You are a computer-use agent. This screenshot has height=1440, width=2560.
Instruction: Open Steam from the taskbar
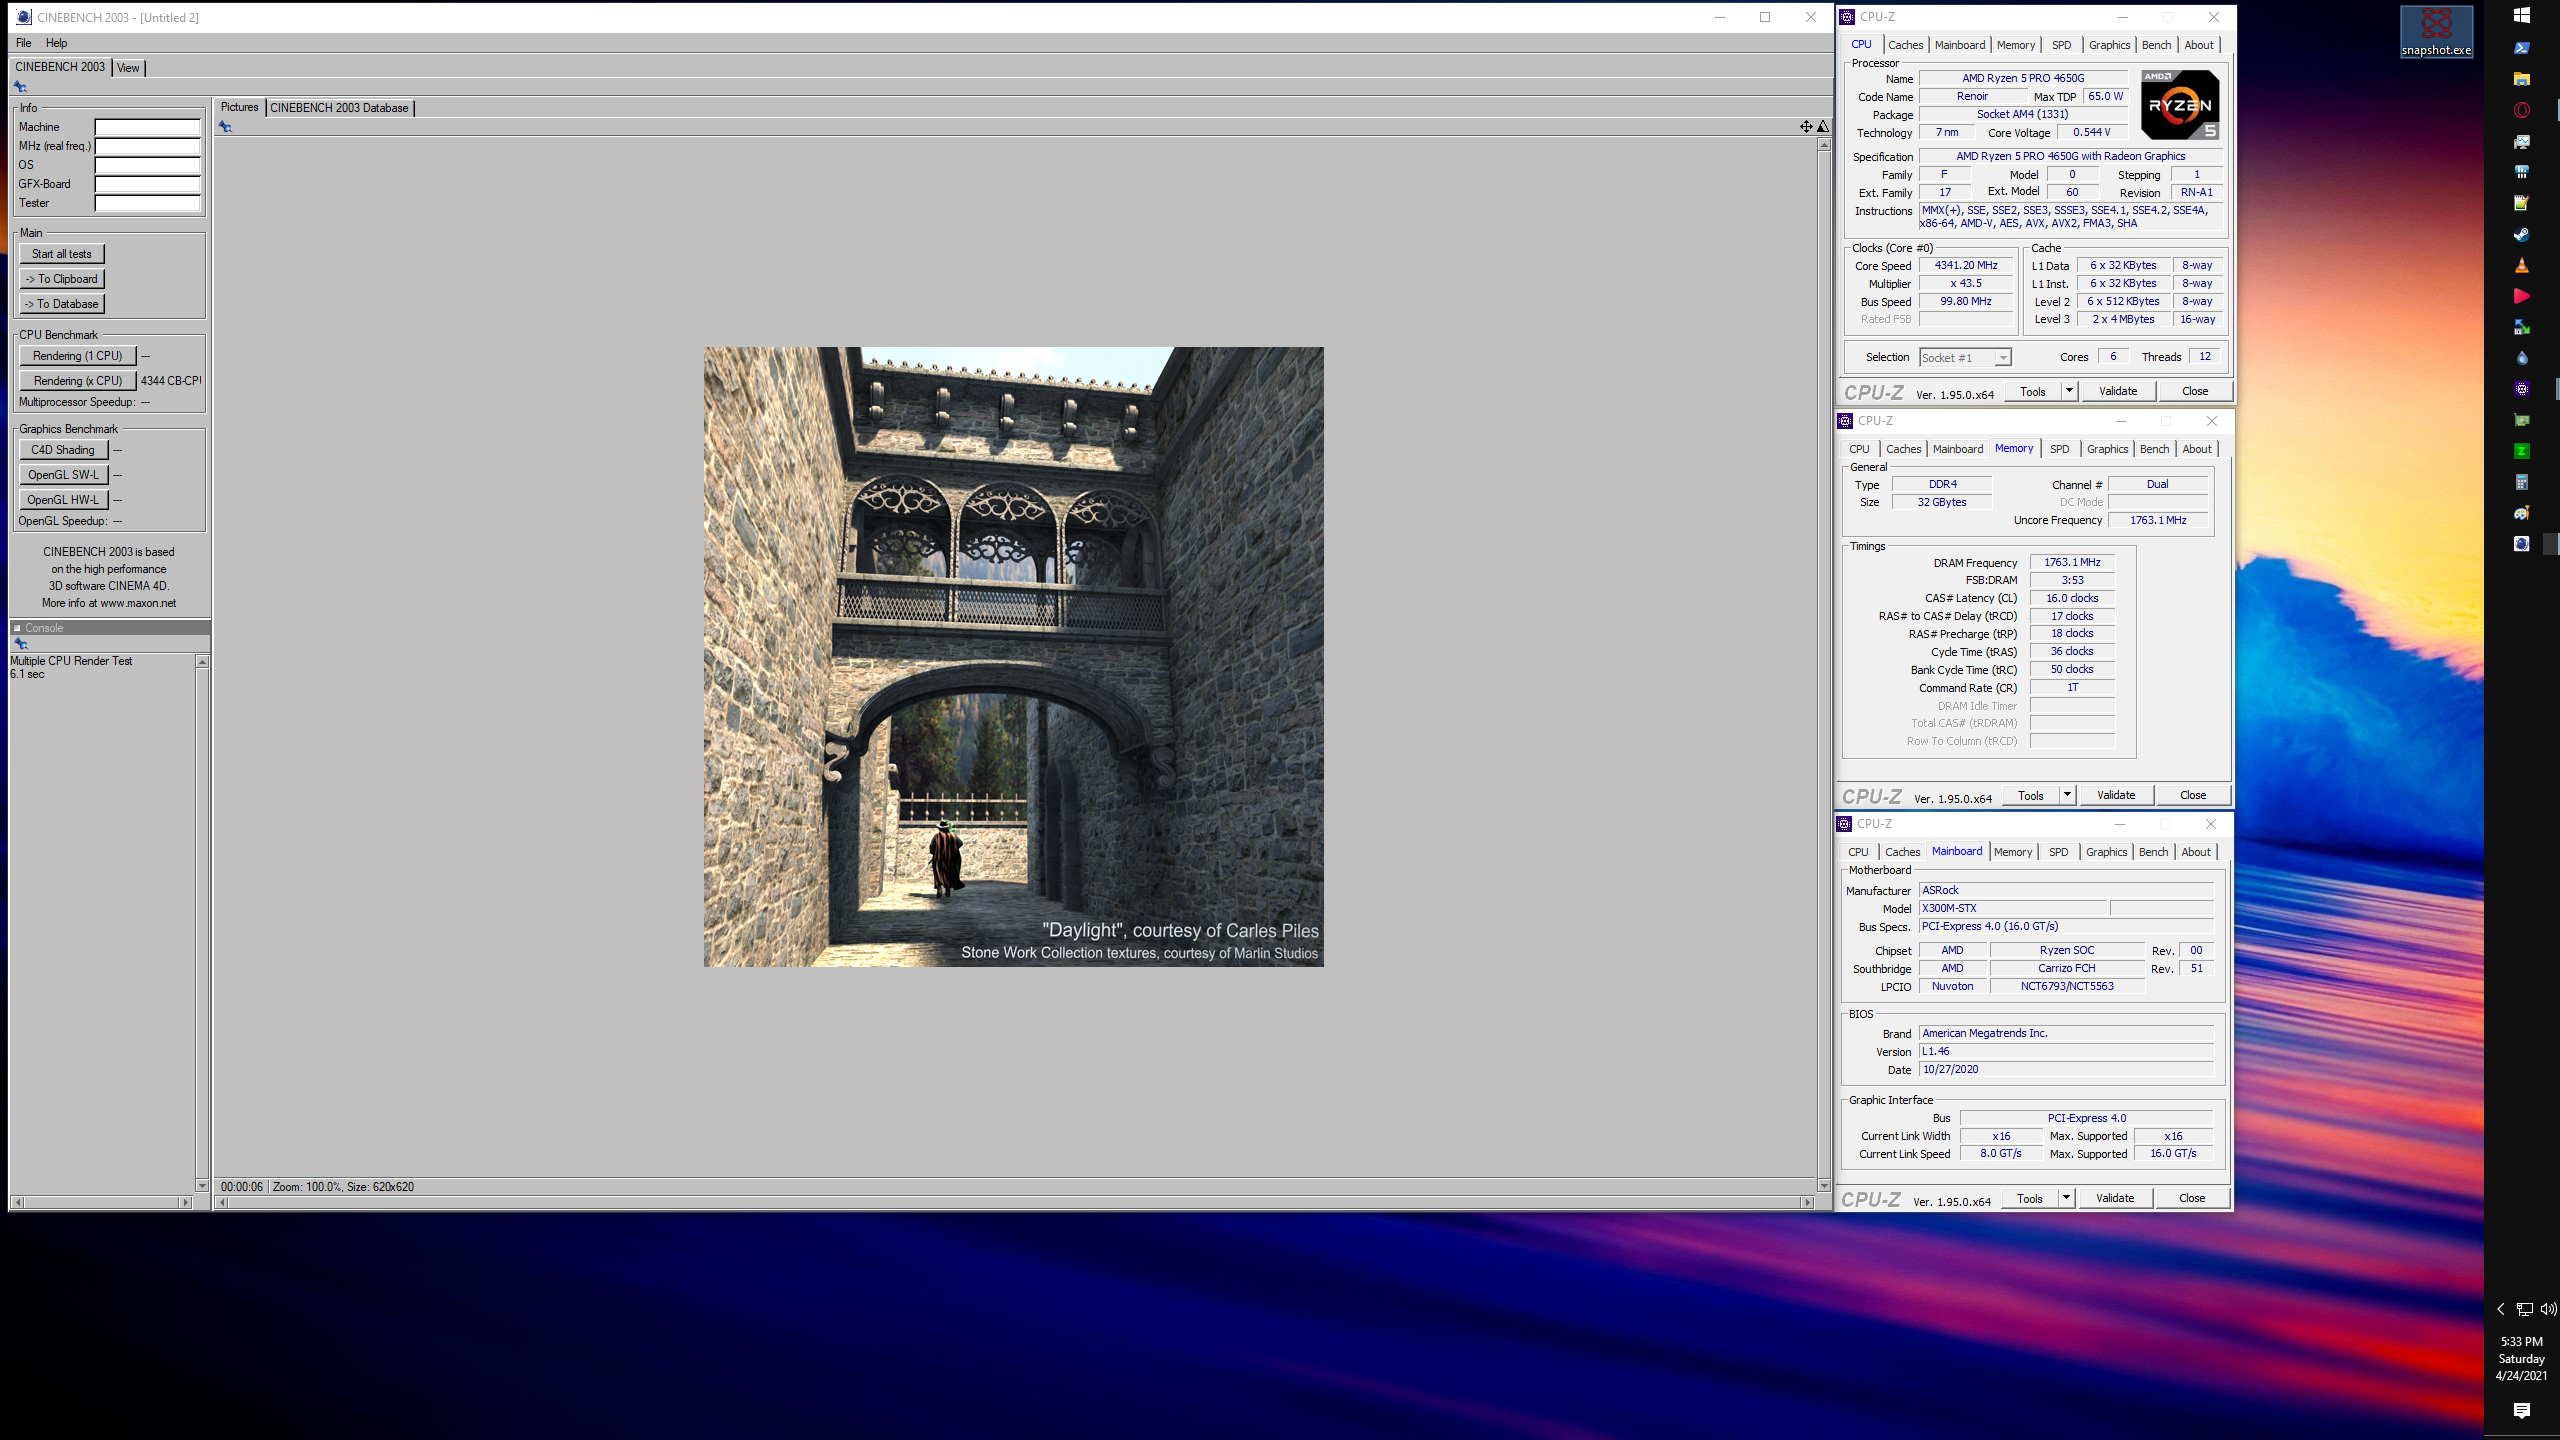2522,234
